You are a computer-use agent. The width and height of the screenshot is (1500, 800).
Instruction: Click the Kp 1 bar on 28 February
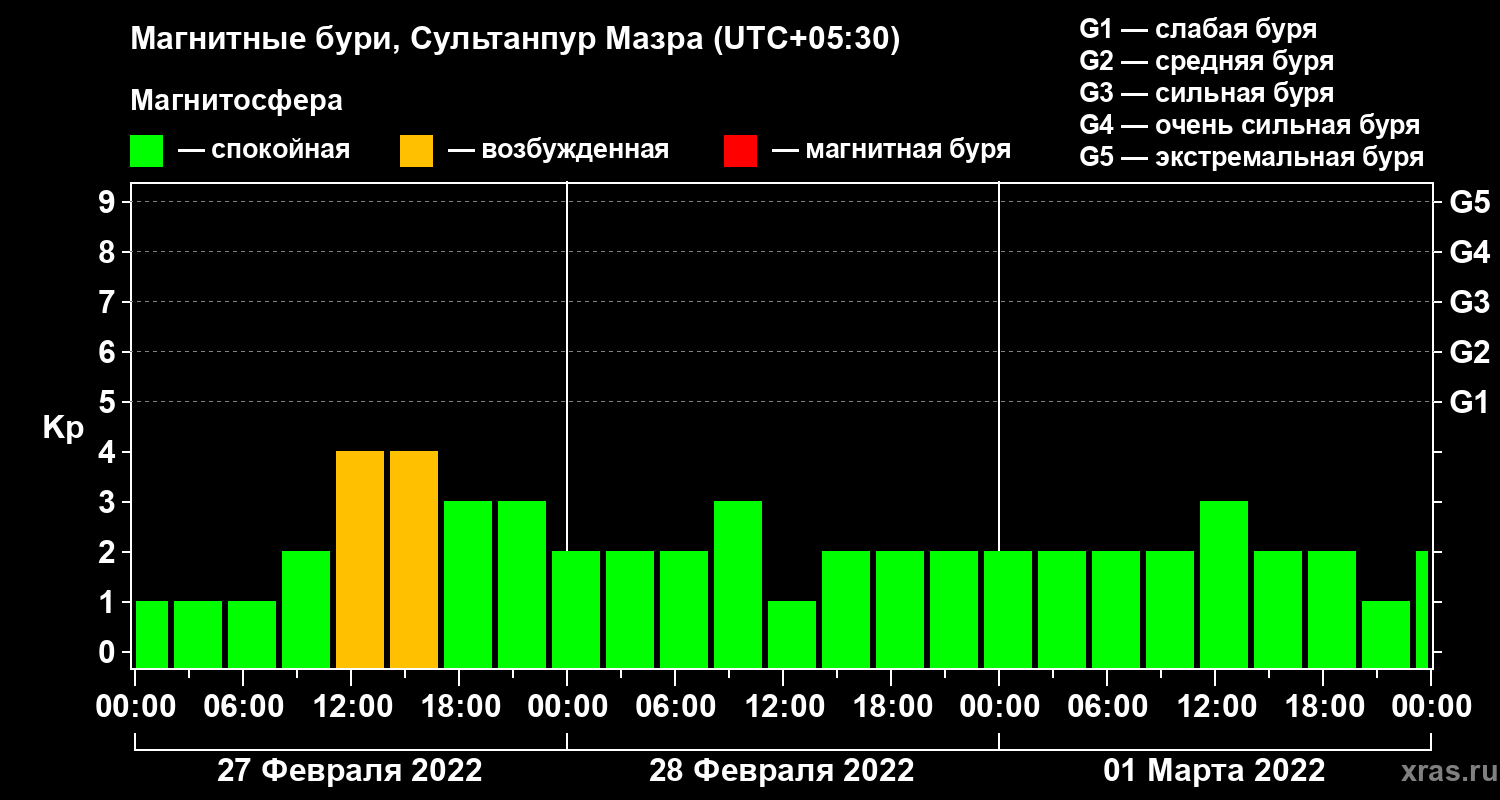point(792,635)
